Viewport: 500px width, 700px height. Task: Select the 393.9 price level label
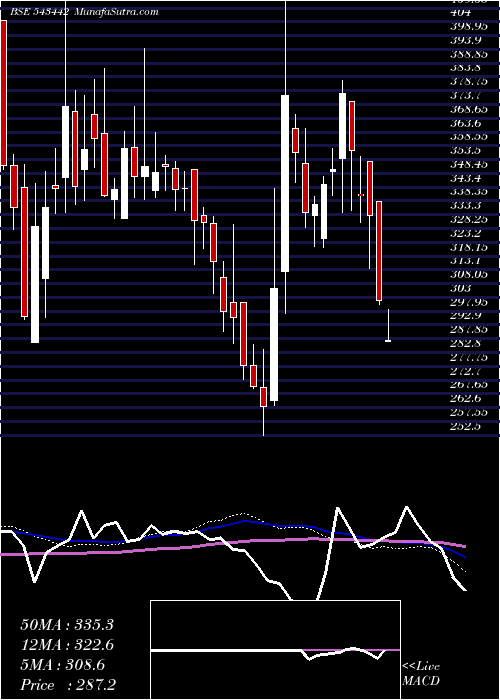tap(466, 40)
